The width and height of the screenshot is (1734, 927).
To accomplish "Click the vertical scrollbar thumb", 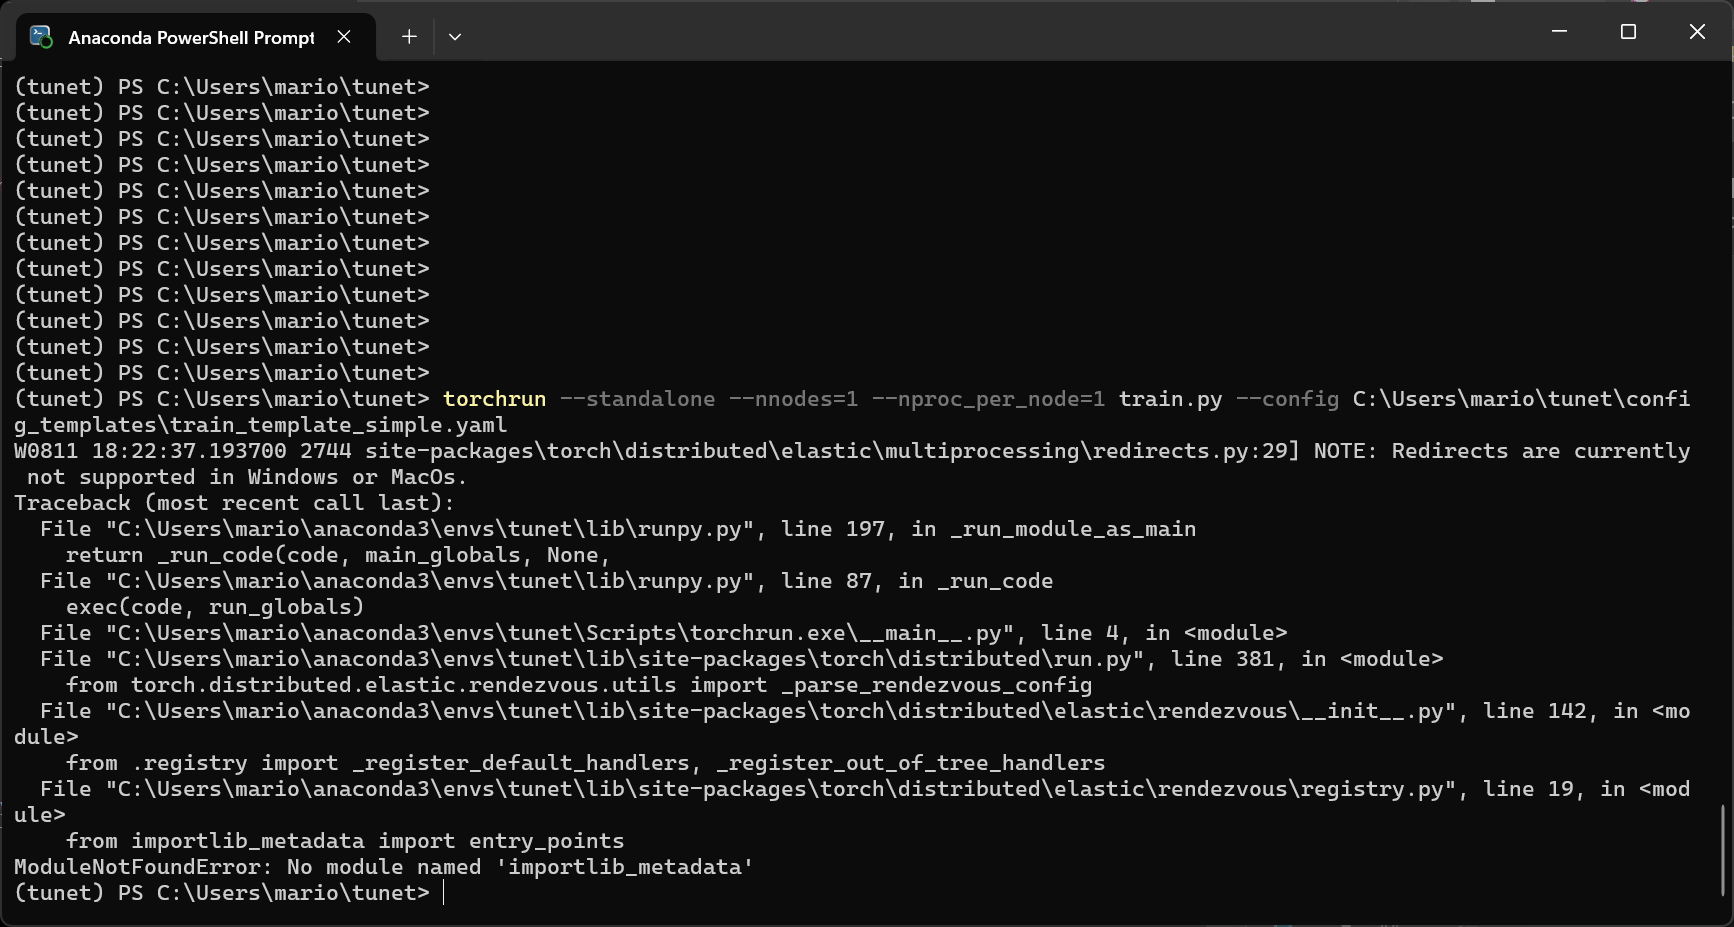I will point(1723,850).
